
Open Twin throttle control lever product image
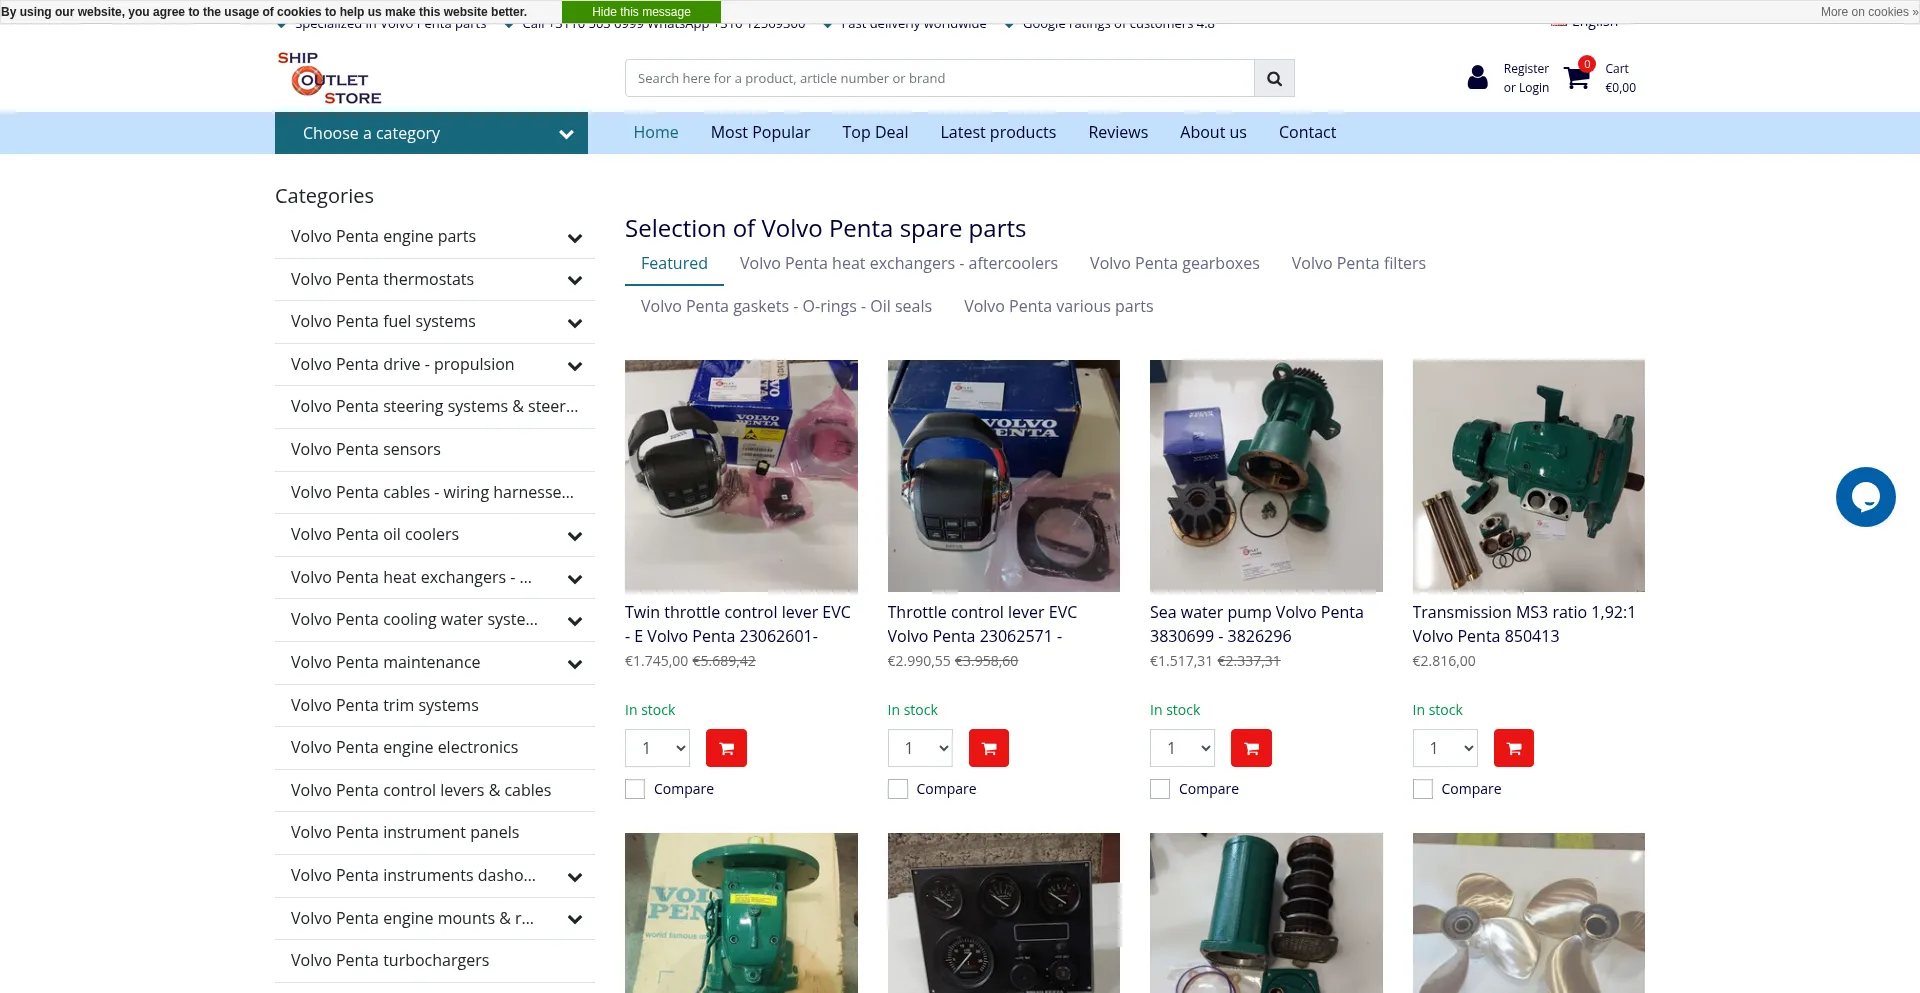coord(741,476)
